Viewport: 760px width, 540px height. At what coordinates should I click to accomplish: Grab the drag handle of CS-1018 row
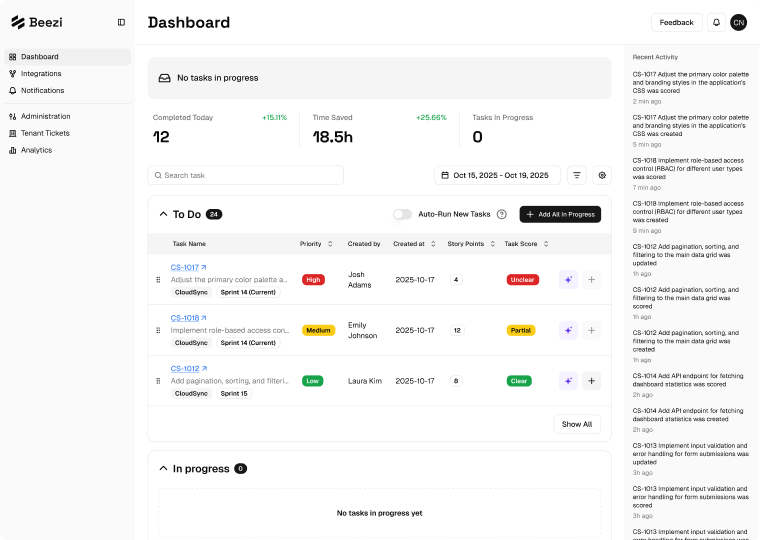[158, 331]
